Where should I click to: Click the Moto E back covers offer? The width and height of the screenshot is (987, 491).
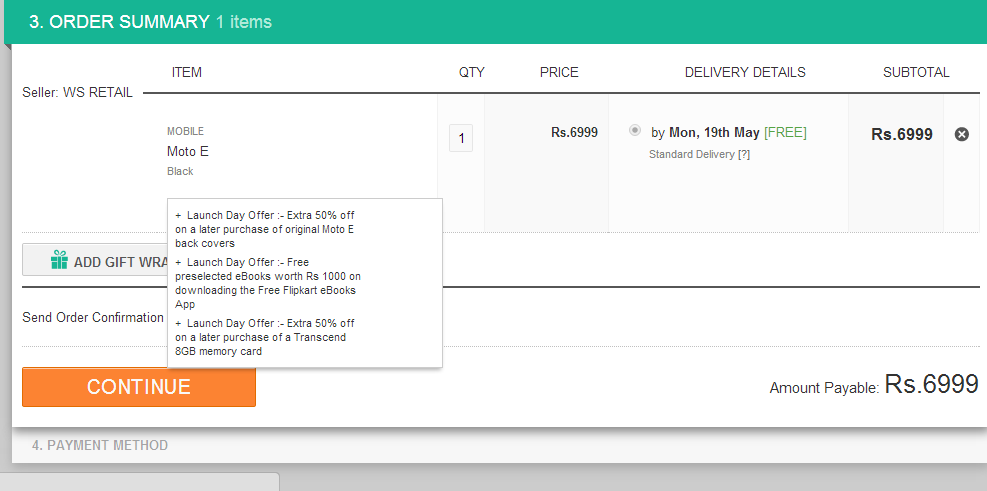click(265, 229)
